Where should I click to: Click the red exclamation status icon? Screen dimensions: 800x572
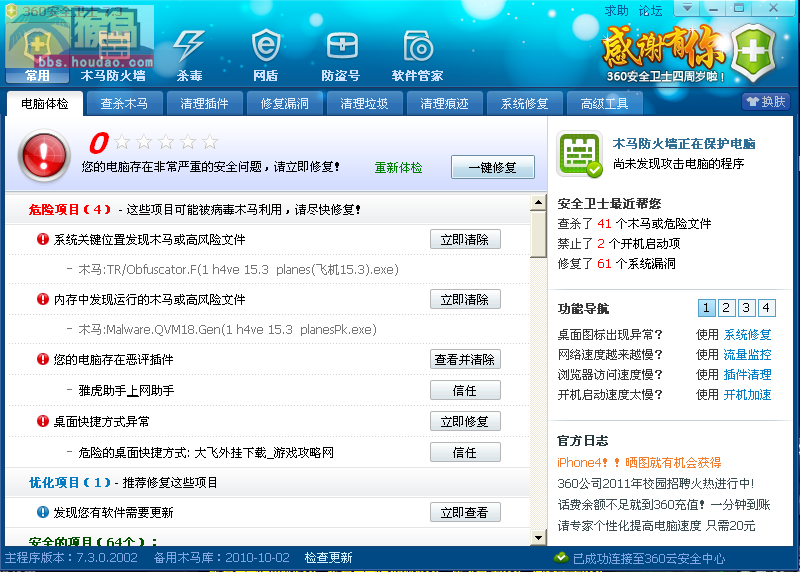44,156
